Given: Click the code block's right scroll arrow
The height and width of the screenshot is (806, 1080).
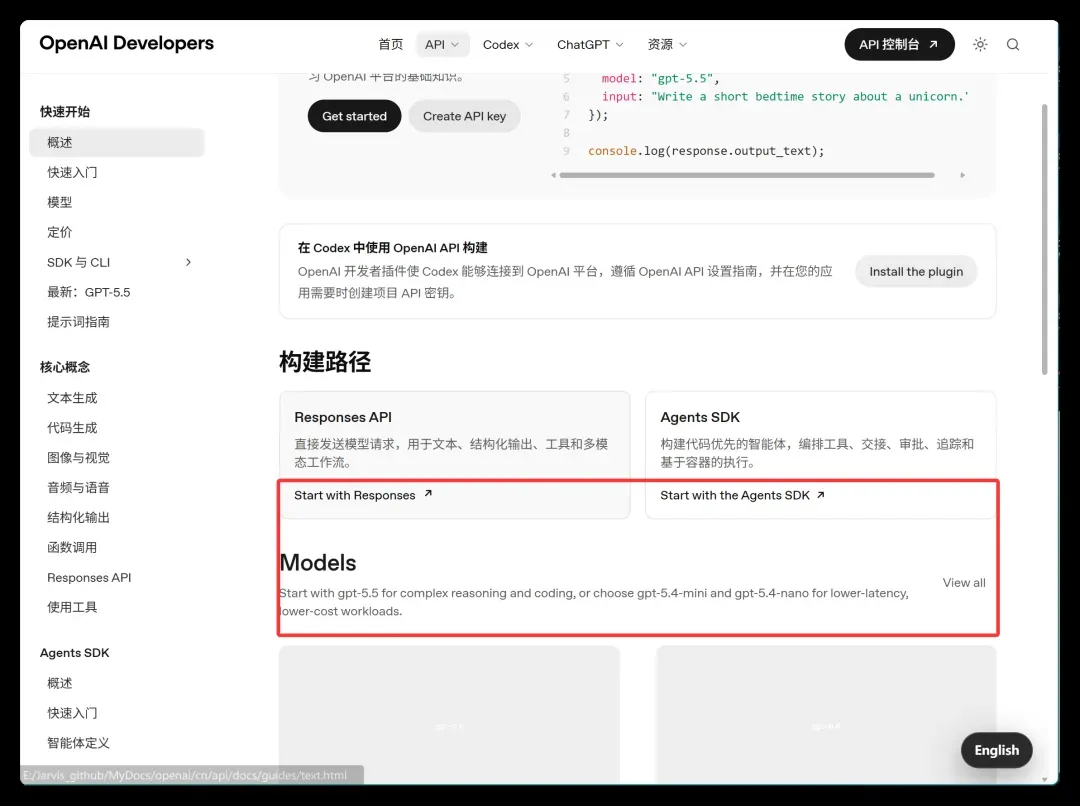Looking at the screenshot, I should coord(962,175).
